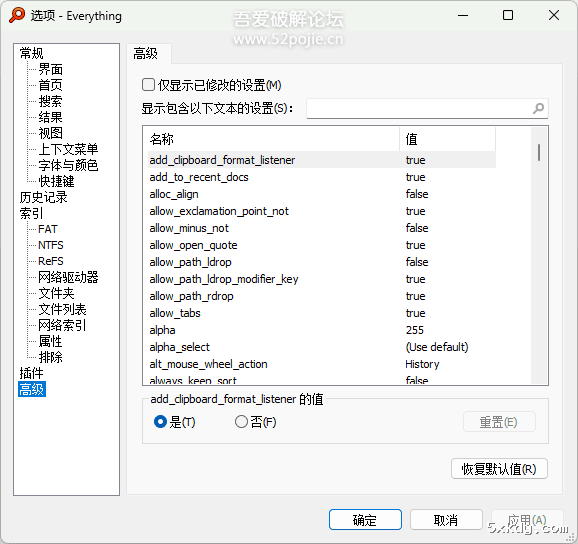Select the 否(F) radio button
The image size is (578, 544).
pos(241,422)
